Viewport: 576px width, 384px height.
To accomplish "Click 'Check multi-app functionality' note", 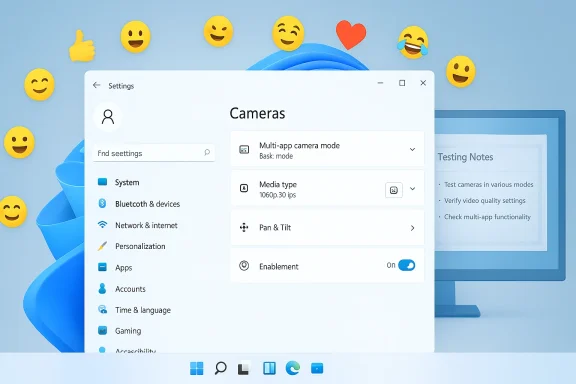I will [487, 217].
